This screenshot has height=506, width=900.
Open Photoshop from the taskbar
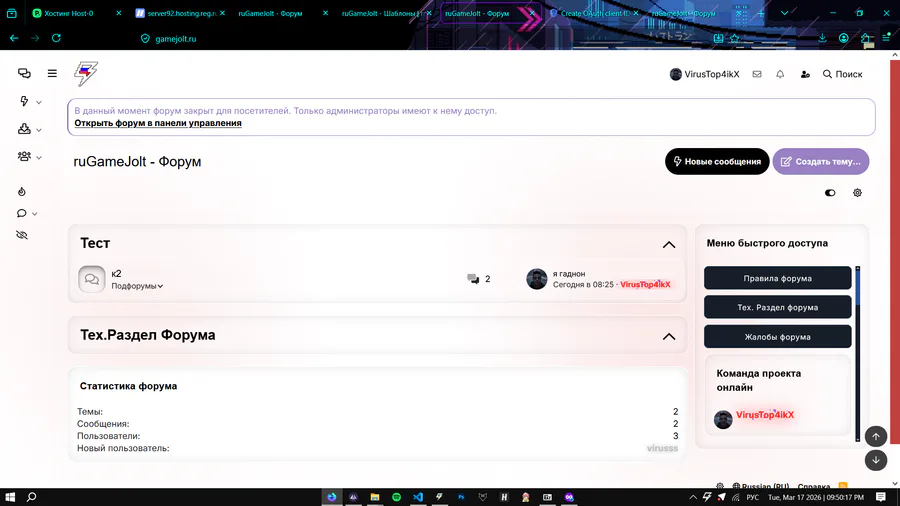[x=461, y=497]
